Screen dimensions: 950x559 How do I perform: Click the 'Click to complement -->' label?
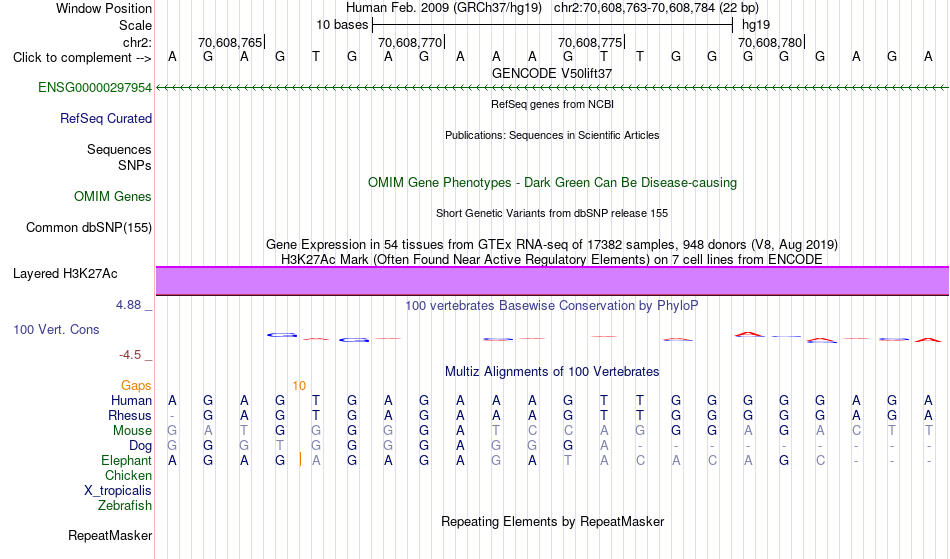(x=82, y=58)
